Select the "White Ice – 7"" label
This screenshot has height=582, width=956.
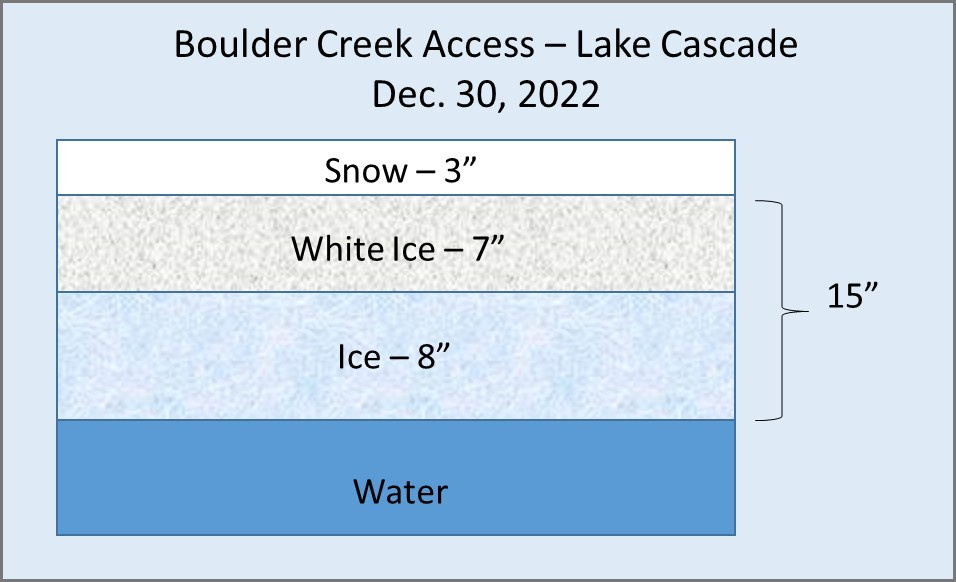[x=395, y=248]
